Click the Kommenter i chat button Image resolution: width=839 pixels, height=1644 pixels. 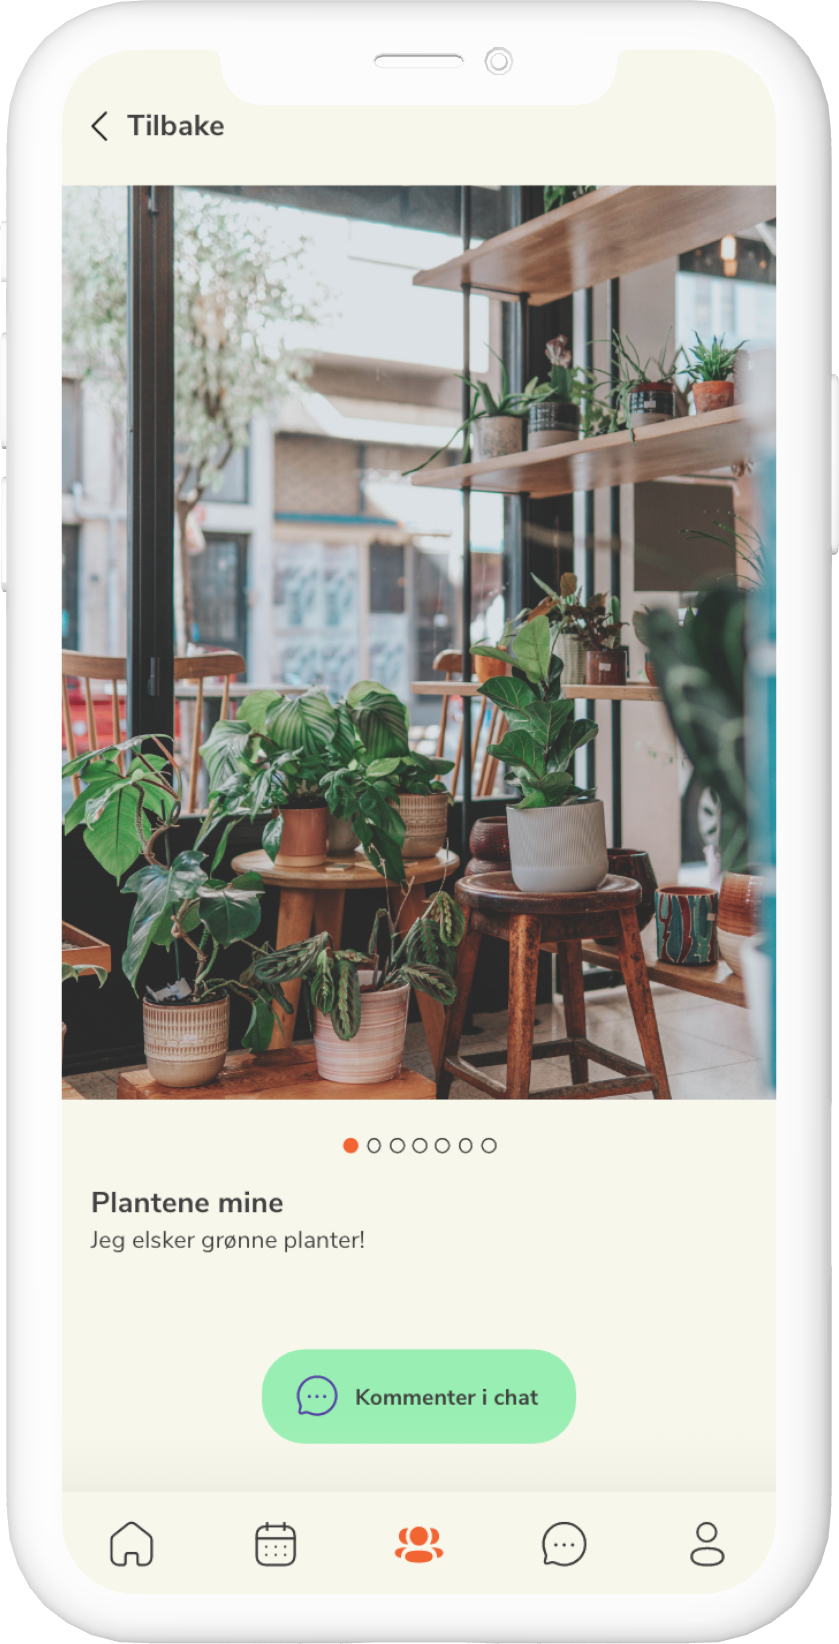tap(419, 1396)
